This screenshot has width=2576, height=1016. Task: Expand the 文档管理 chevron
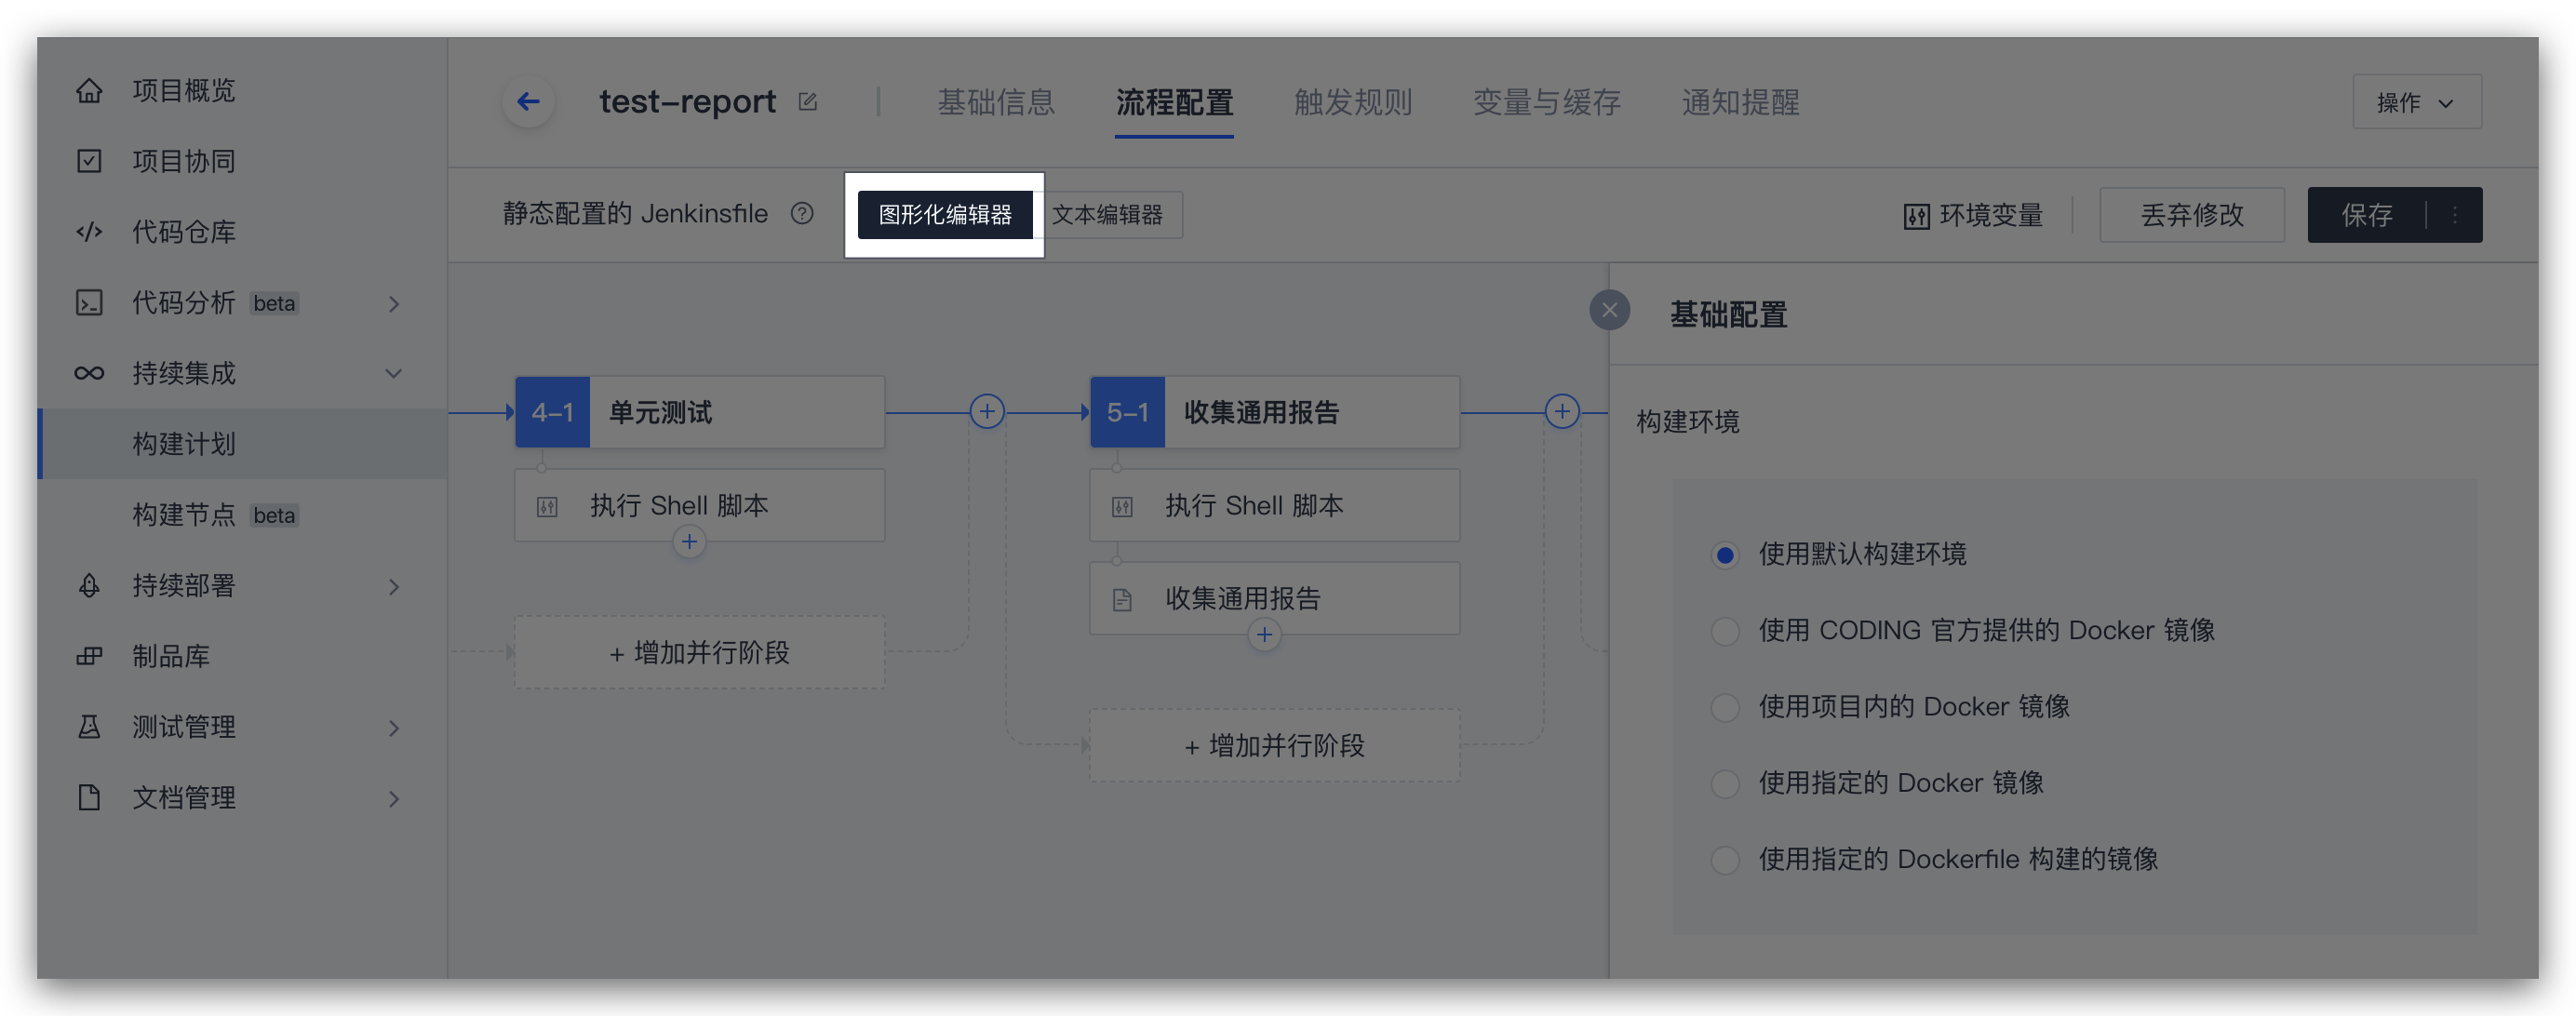coord(394,798)
